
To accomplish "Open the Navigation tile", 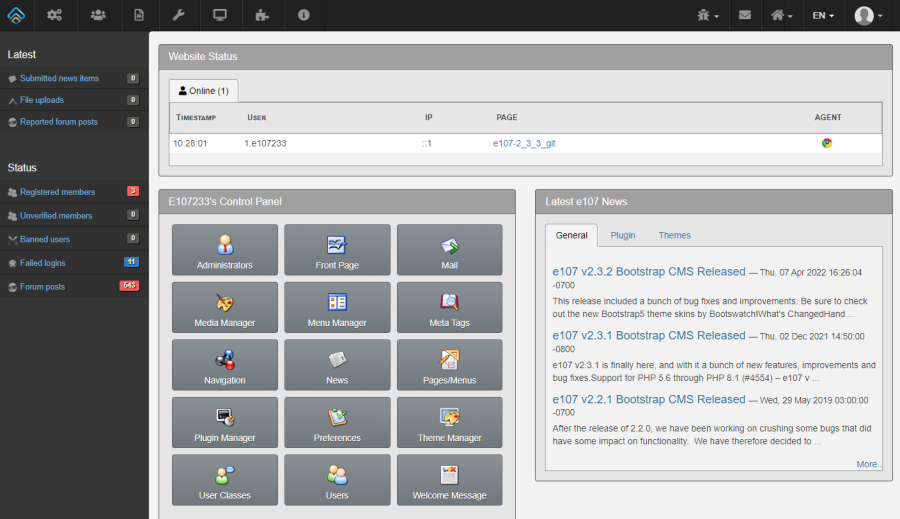I will coord(224,365).
